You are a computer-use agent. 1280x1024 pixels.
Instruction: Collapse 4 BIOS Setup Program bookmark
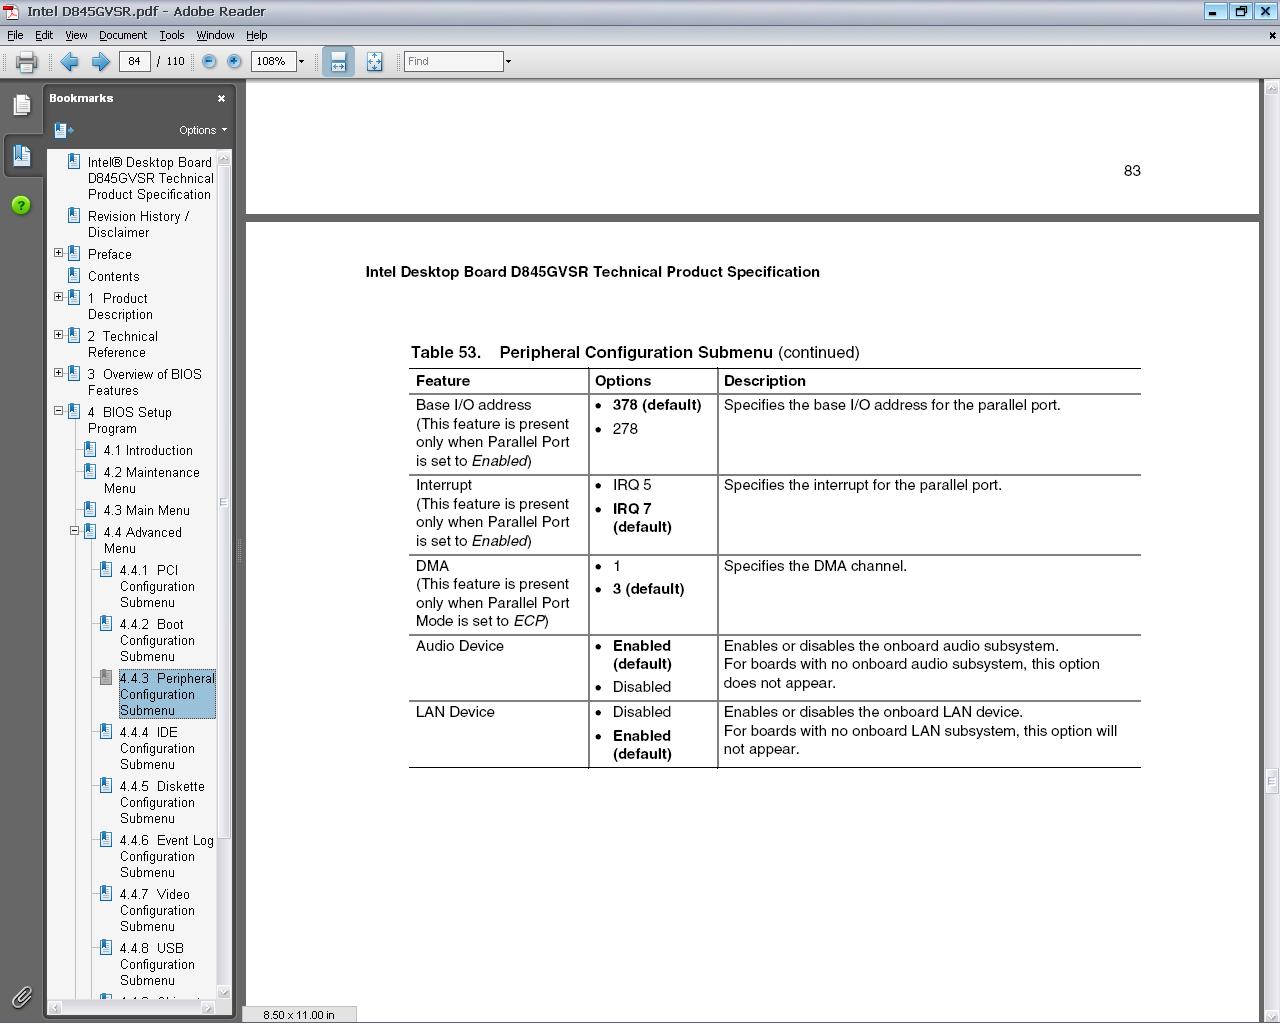(x=58, y=411)
